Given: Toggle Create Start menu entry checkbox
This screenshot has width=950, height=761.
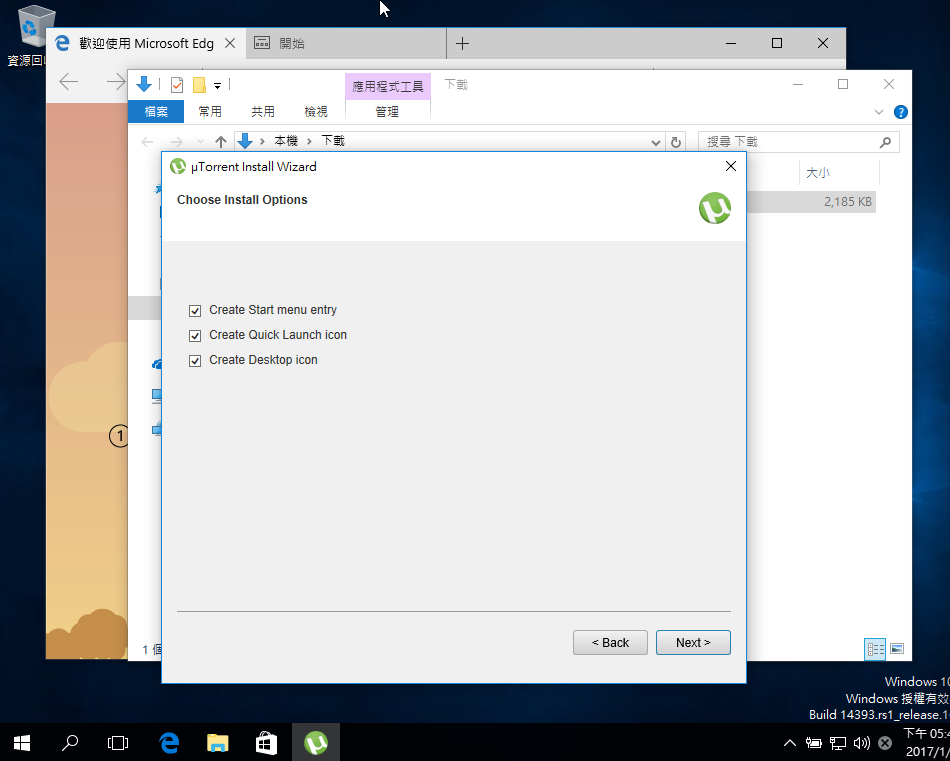Looking at the screenshot, I should [x=194, y=311].
